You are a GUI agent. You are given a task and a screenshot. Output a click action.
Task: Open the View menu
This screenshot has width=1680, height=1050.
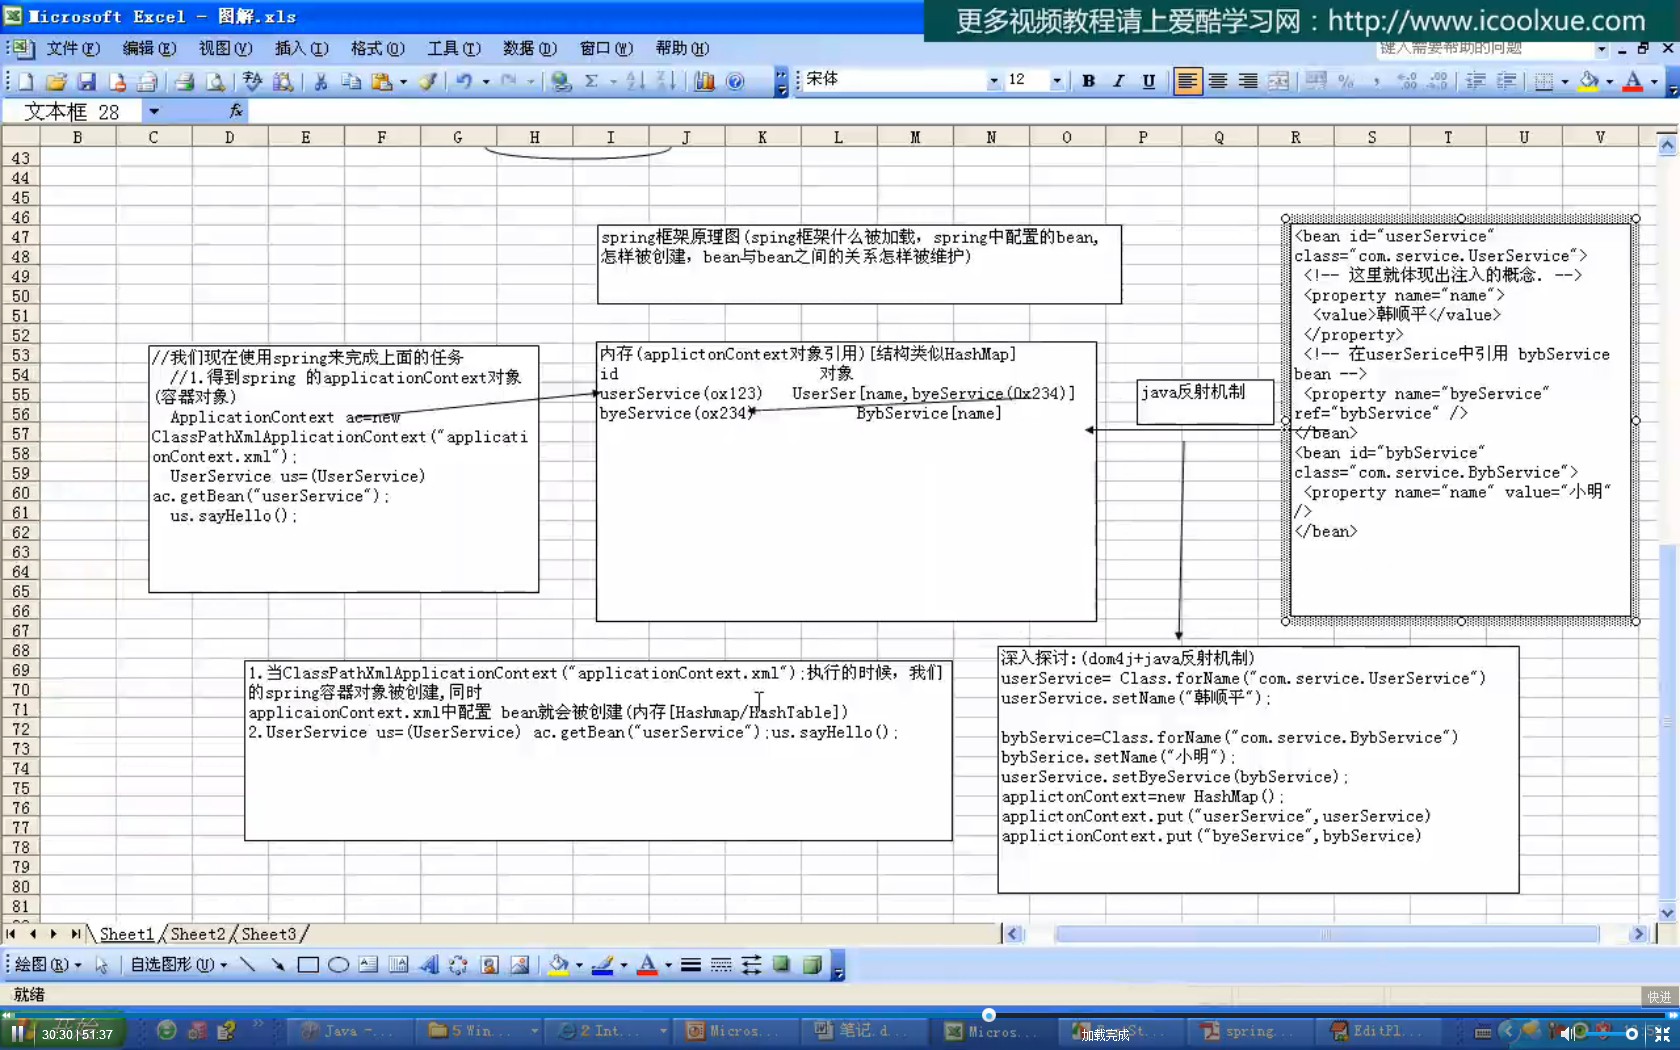click(225, 48)
